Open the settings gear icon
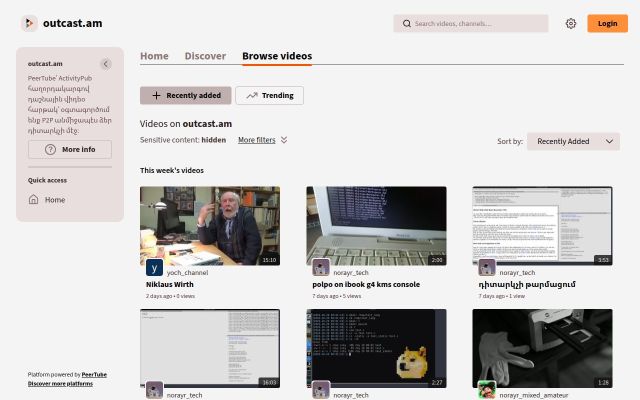This screenshot has width=640, height=400. pyautogui.click(x=571, y=24)
